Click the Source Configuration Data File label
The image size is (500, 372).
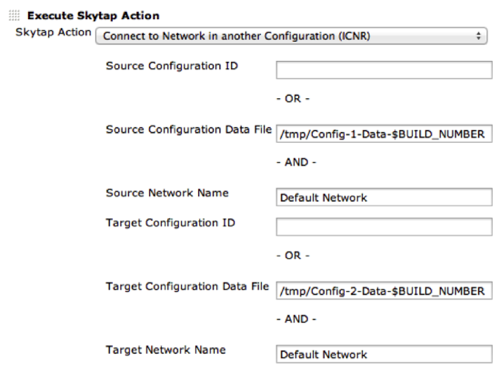tap(189, 130)
